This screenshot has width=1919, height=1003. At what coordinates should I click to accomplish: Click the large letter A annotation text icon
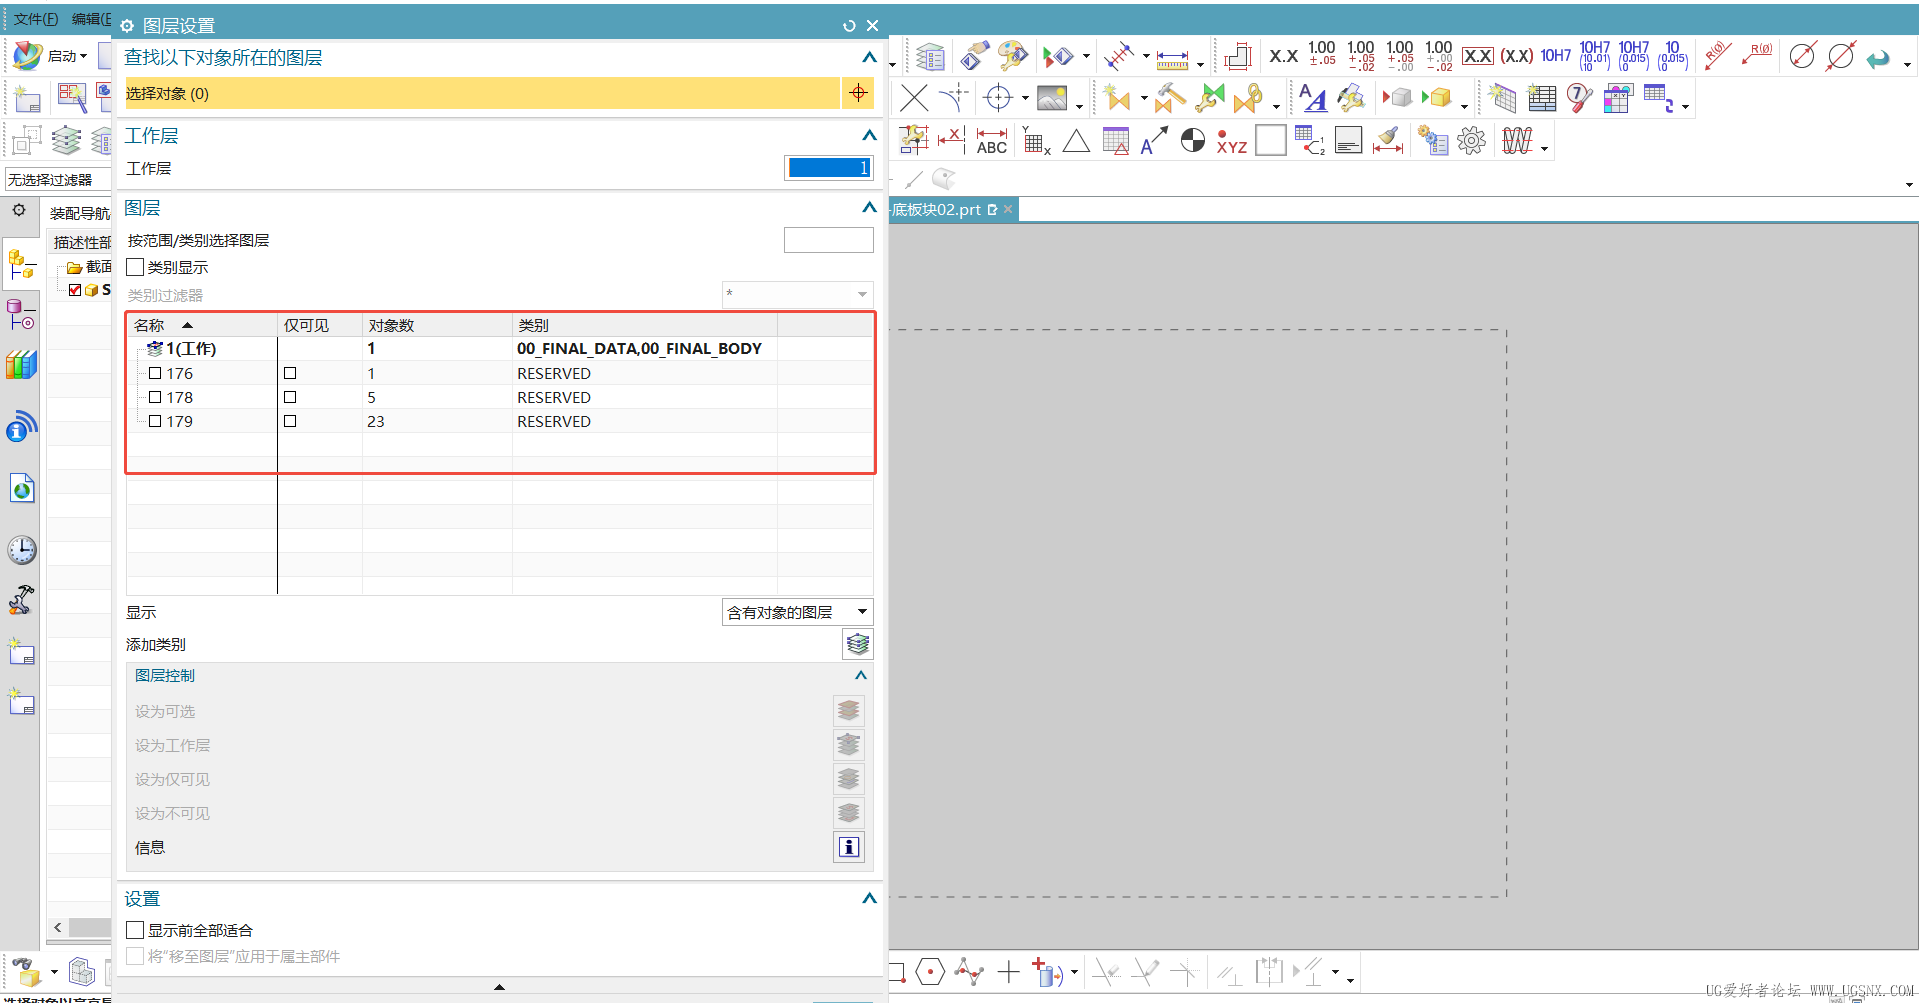point(1312,98)
